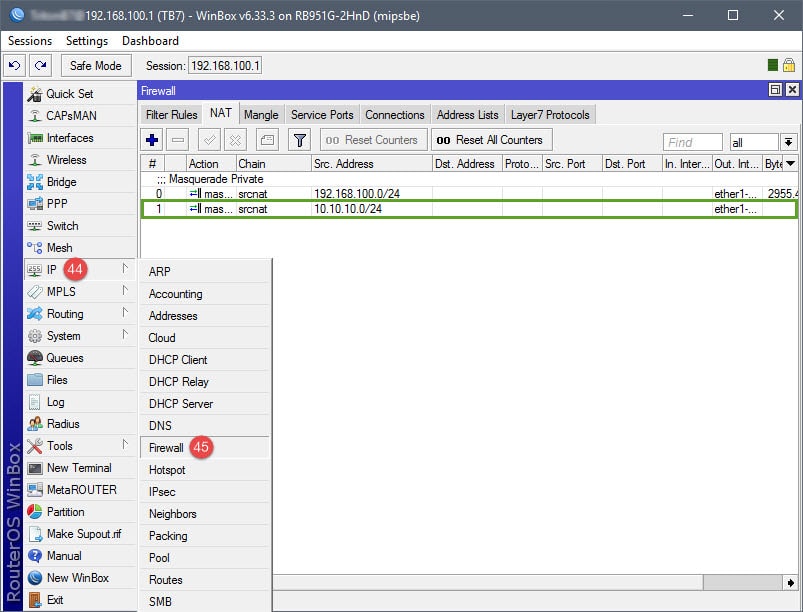Remove selected rule with minus icon
This screenshot has height=612, width=803.
(x=178, y=140)
